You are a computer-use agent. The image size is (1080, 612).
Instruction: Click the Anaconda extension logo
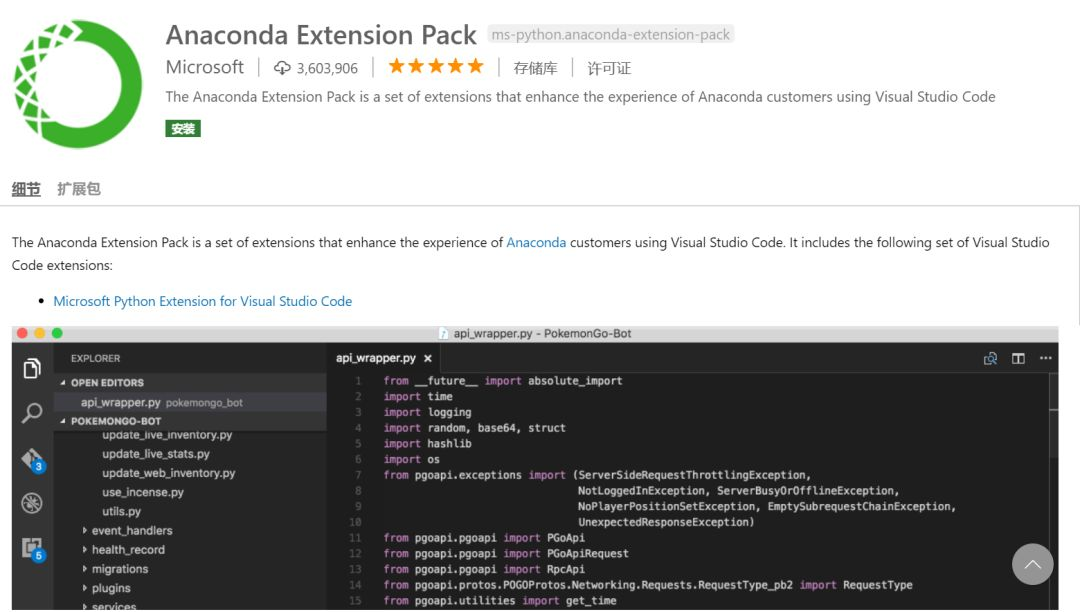tap(78, 83)
